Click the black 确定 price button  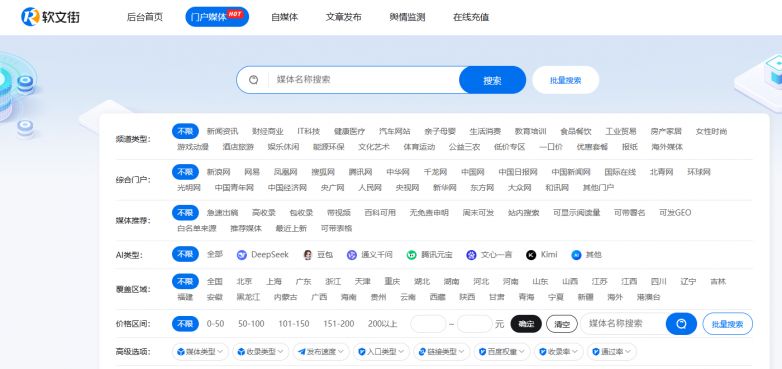(526, 324)
